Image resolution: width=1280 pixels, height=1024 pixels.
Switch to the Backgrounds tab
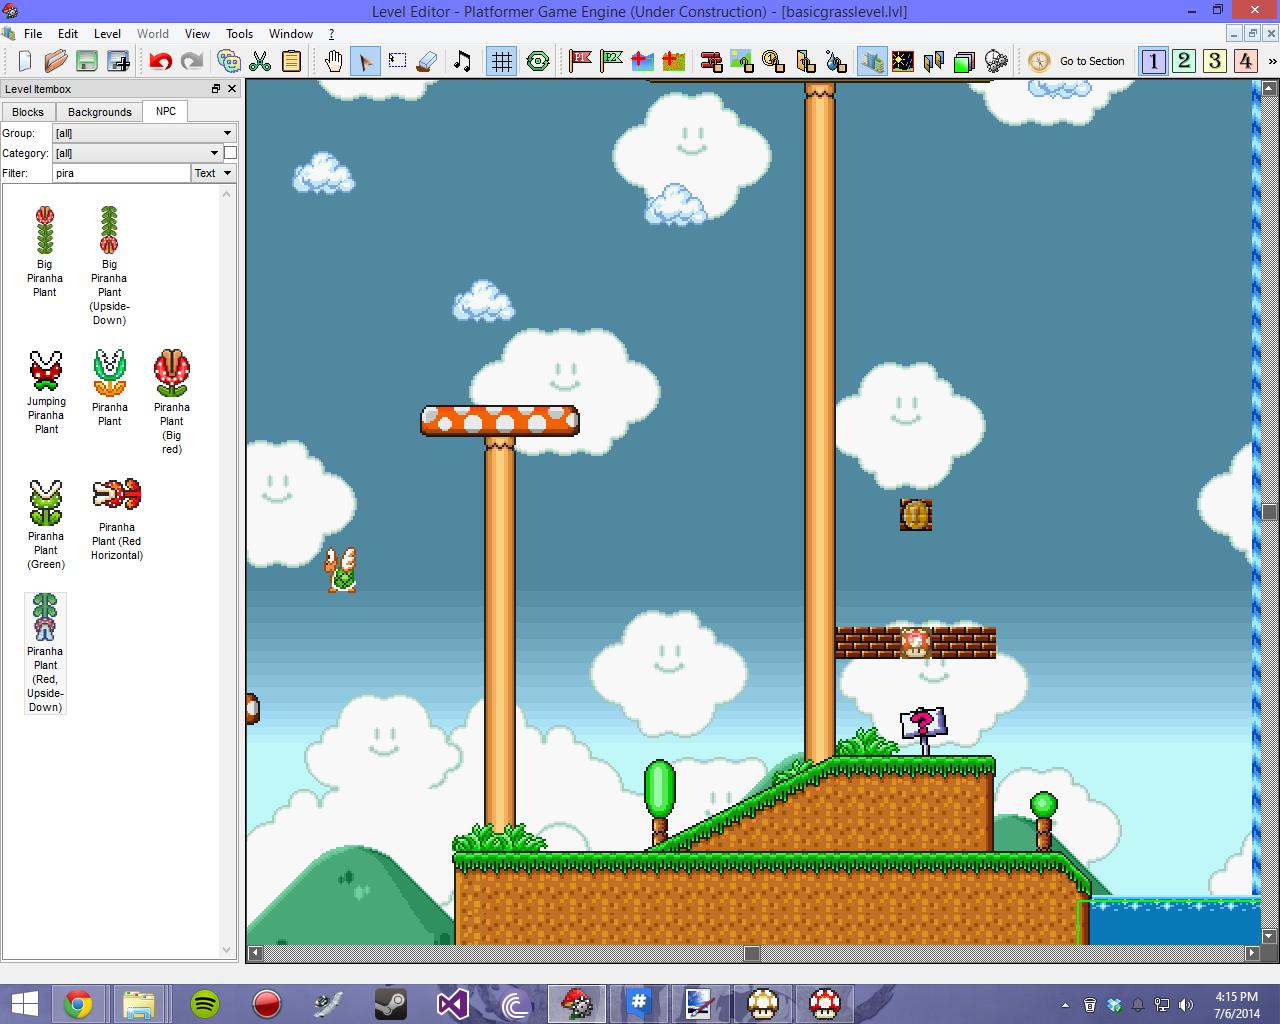[100, 112]
